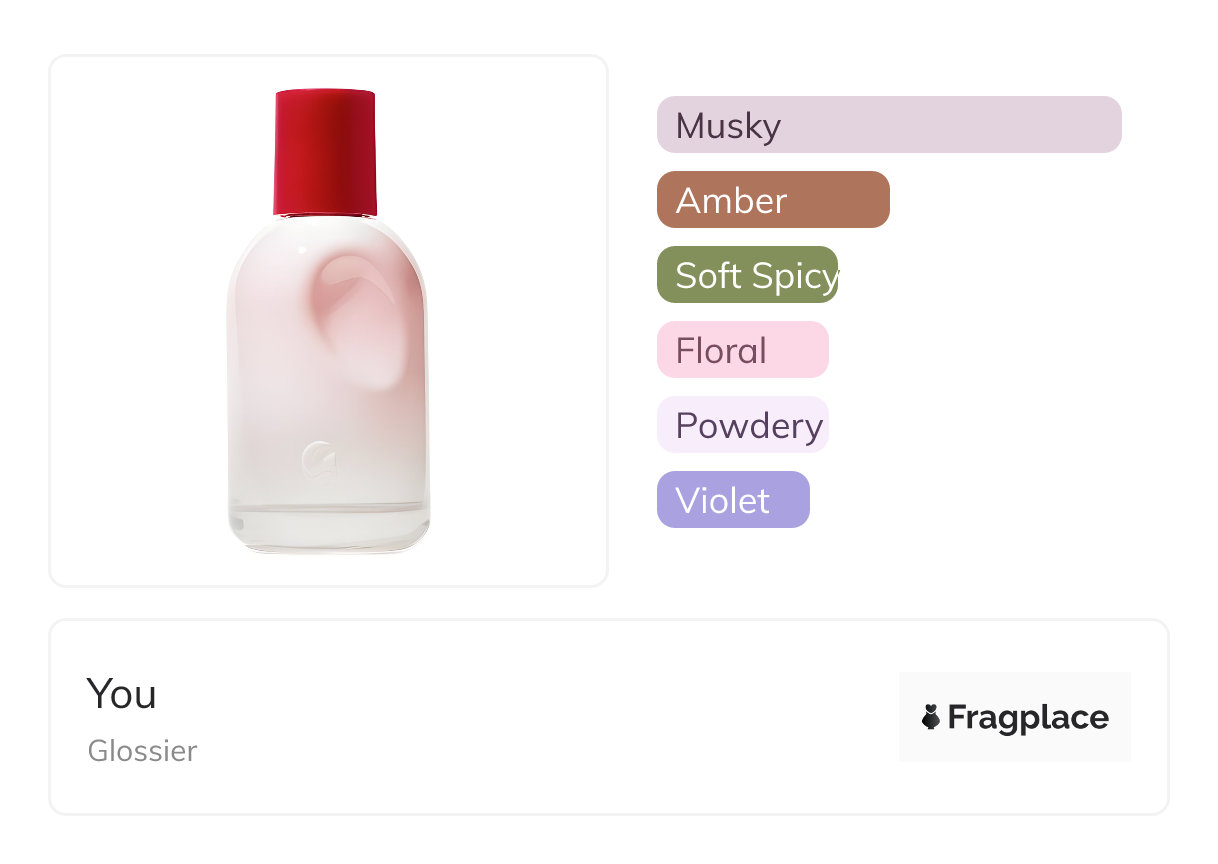The width and height of the screenshot is (1218, 864).
Task: Open the You fragrance title
Action: coord(121,693)
